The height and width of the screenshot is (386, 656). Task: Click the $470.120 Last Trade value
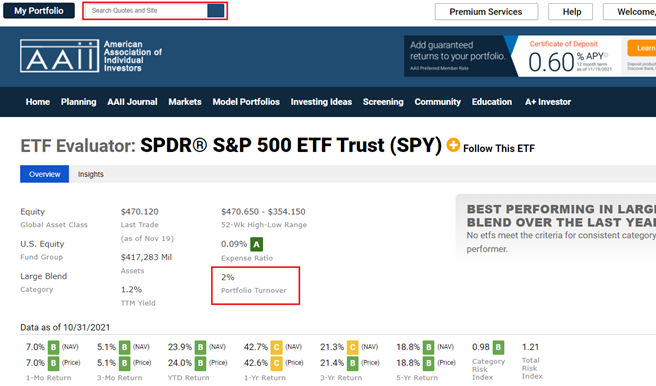click(x=140, y=212)
